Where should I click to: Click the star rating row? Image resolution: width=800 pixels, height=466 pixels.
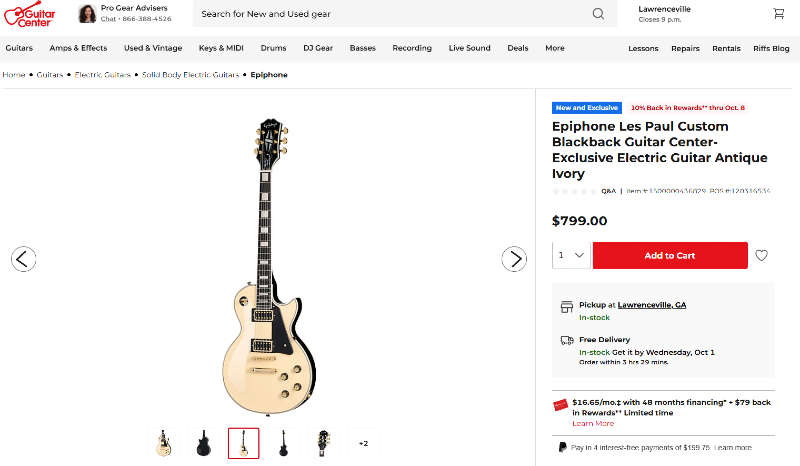574,190
